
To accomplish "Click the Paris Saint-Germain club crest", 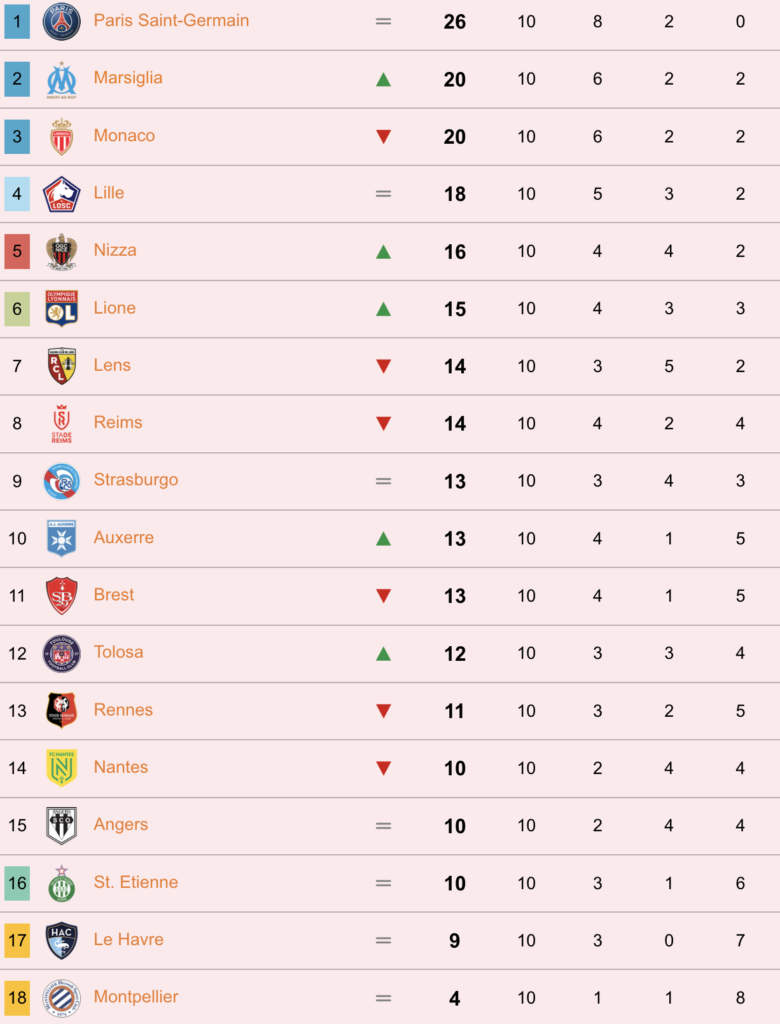I will [61, 21].
